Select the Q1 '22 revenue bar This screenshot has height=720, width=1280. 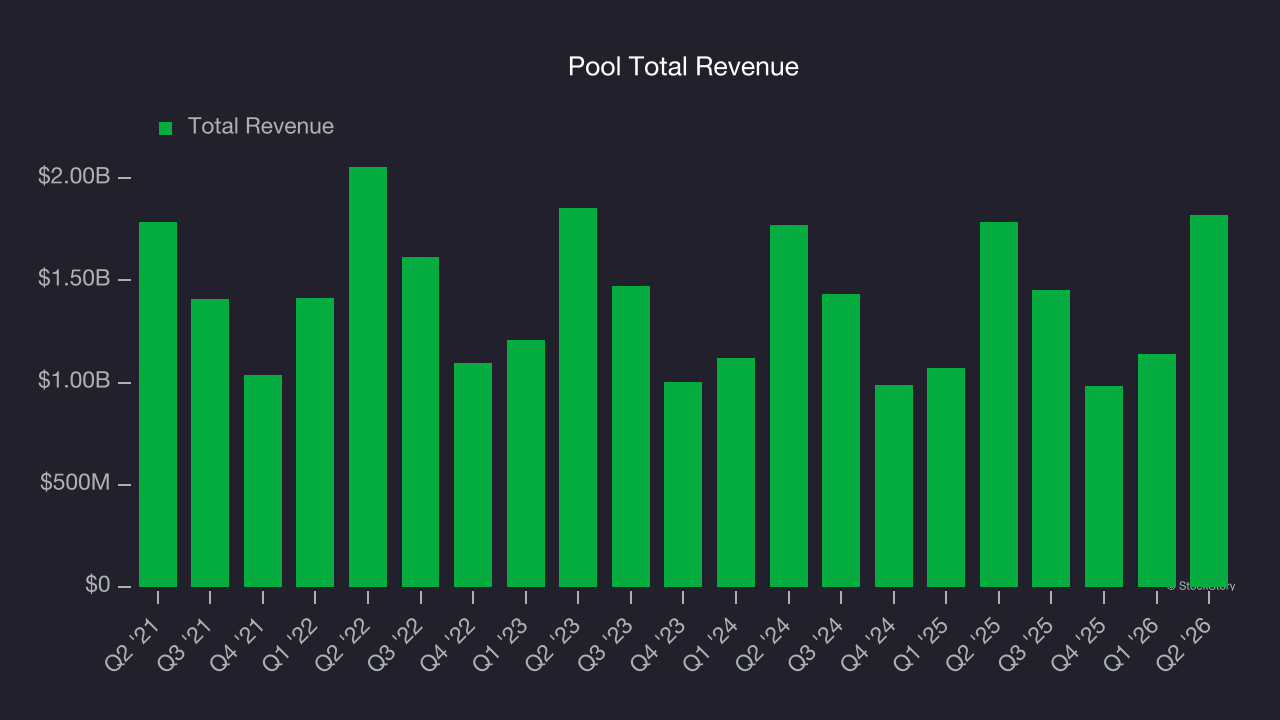[315, 442]
